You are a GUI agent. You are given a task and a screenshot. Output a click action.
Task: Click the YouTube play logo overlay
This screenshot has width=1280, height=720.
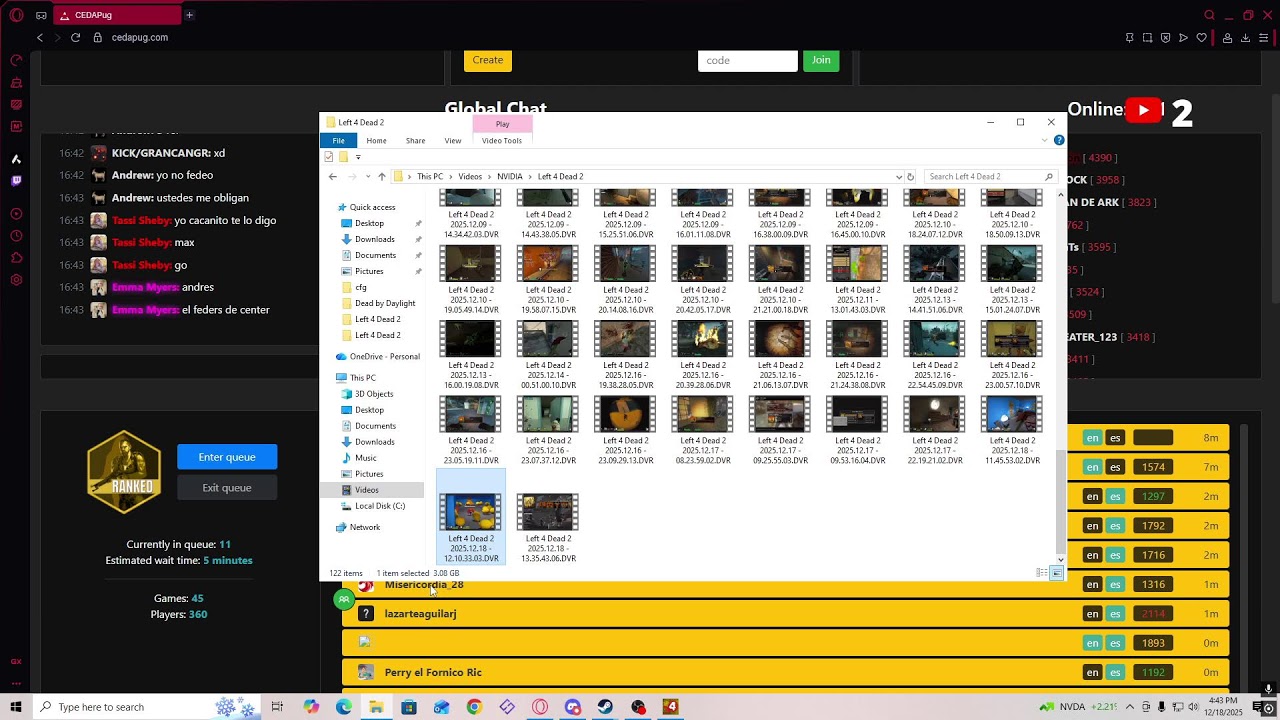click(x=1143, y=111)
